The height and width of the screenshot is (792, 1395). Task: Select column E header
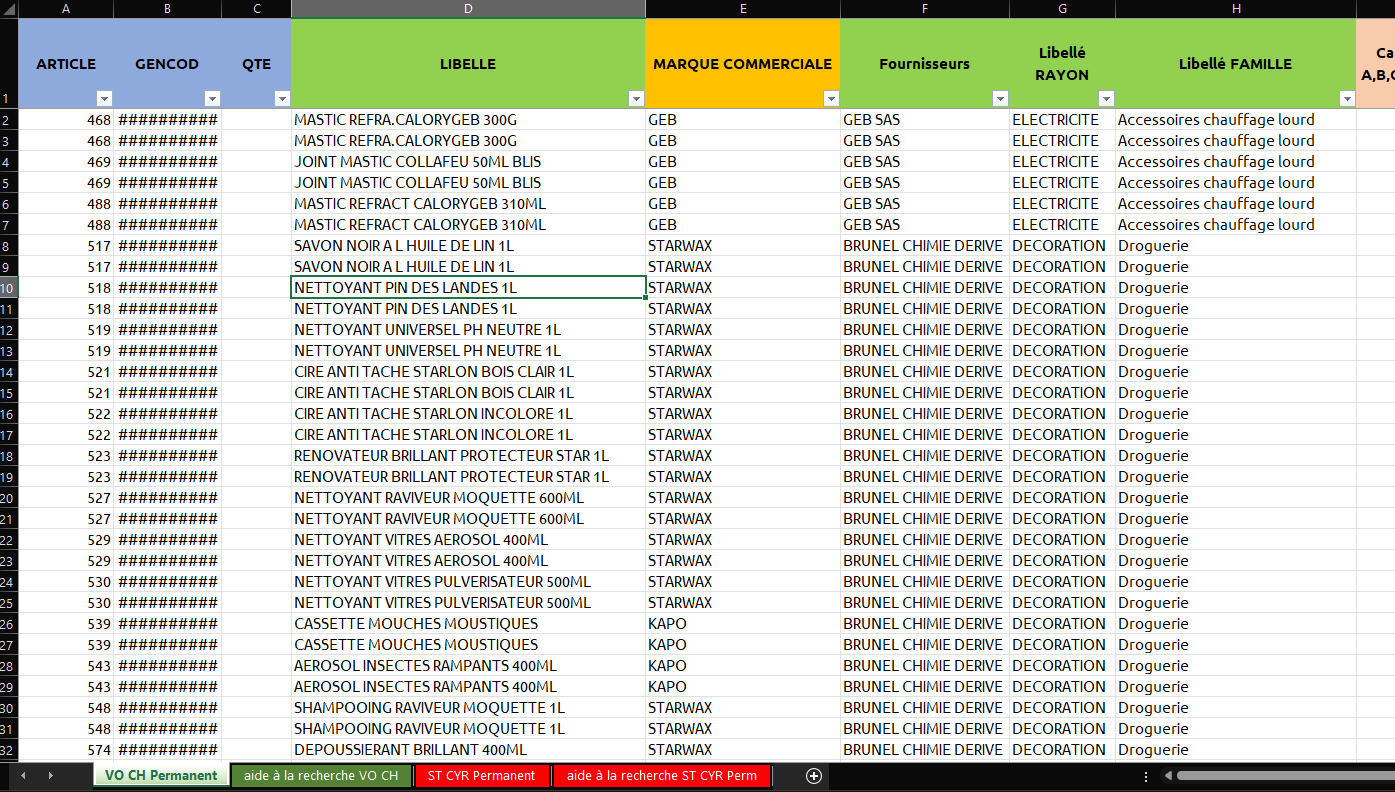[x=743, y=9]
